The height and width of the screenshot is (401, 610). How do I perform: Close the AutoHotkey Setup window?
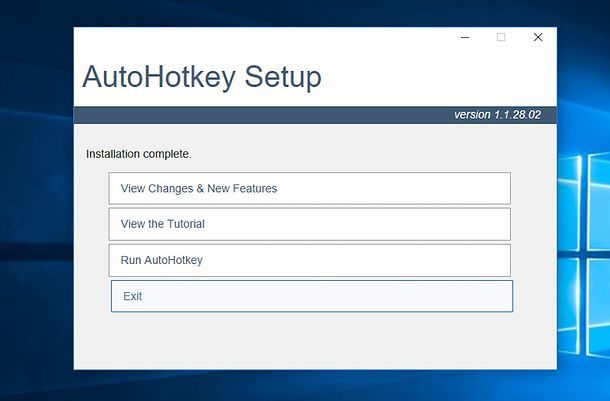click(538, 37)
